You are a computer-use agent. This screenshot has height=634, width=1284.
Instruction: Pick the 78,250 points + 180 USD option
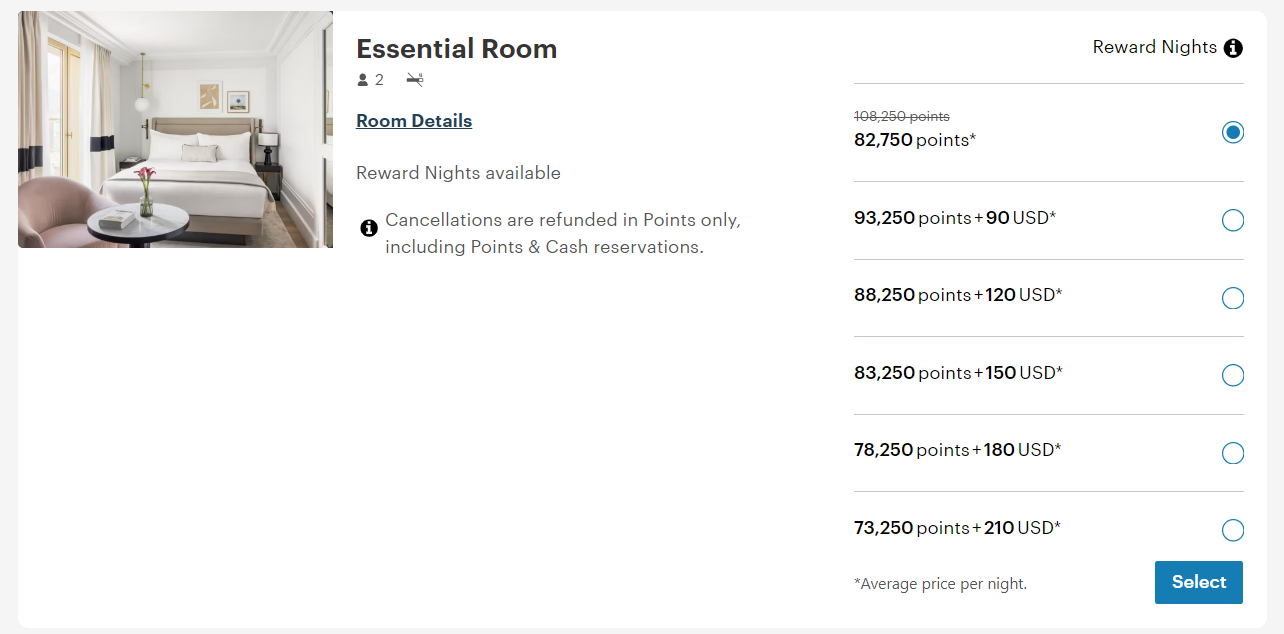(x=1233, y=453)
